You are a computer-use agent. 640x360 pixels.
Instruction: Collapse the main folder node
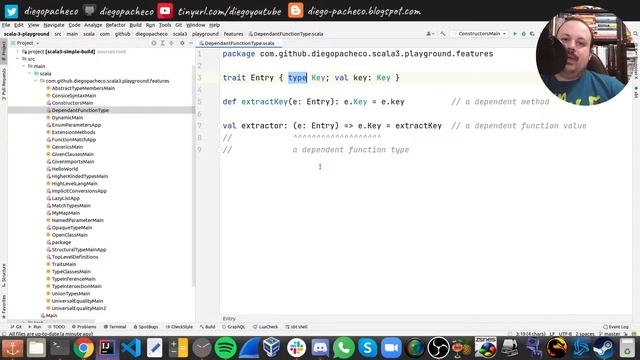point(24,66)
